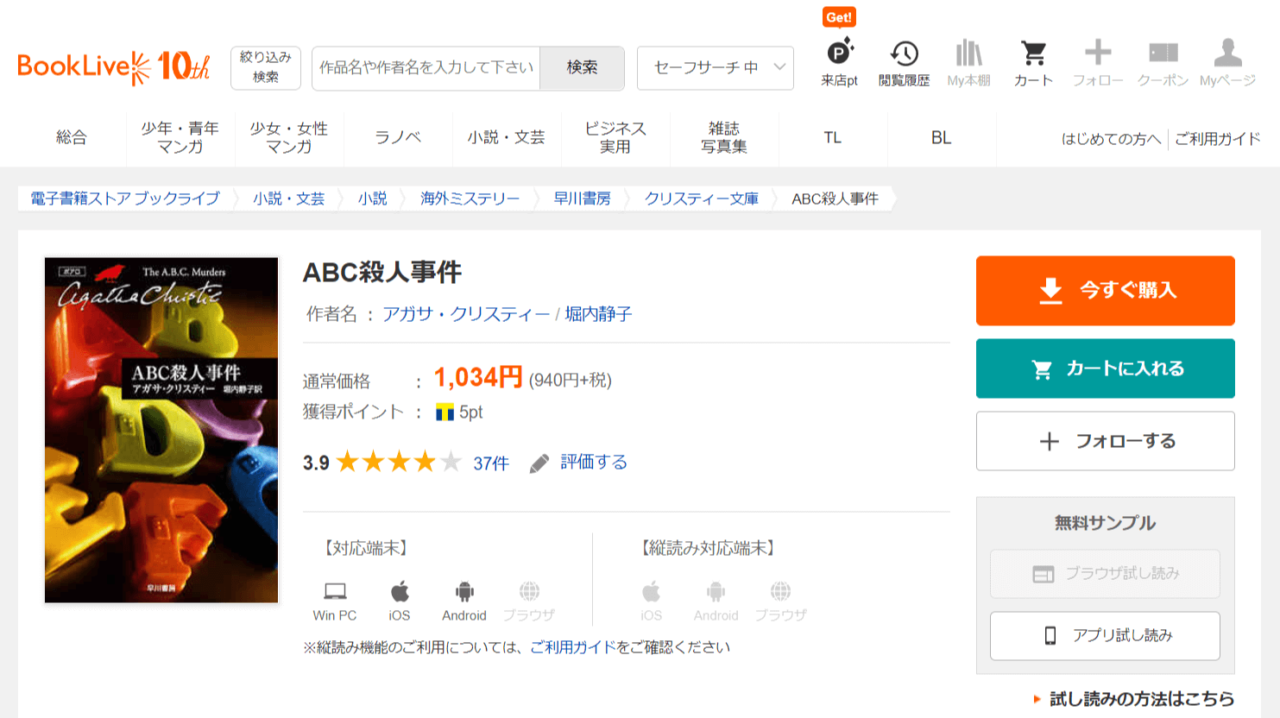Toggle follow with フォローする button

(1105, 441)
